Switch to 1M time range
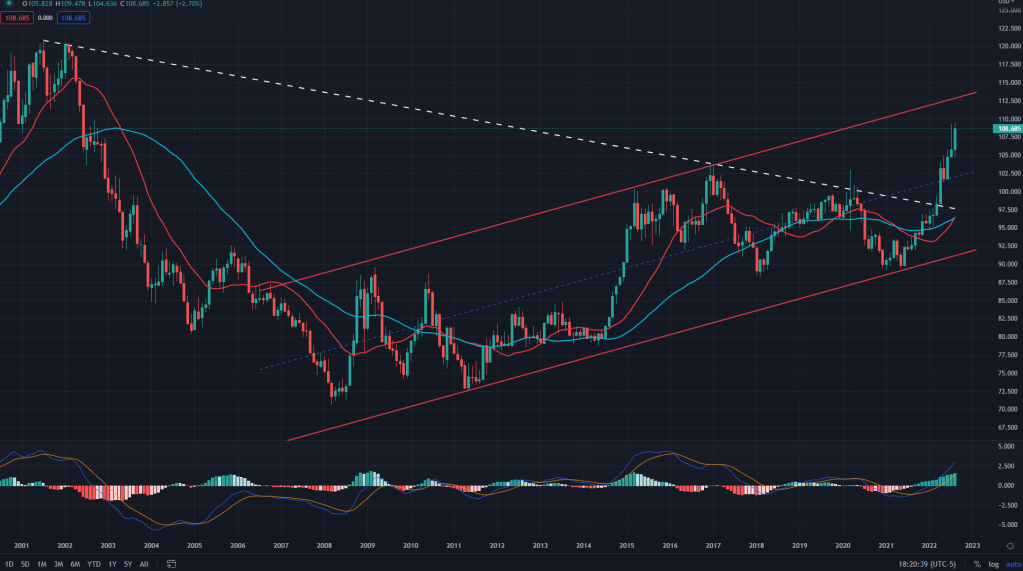 (x=42, y=564)
